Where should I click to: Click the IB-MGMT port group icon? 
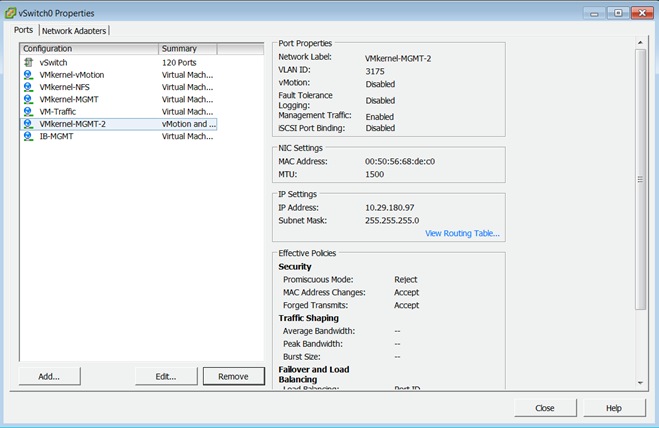tap(28, 136)
